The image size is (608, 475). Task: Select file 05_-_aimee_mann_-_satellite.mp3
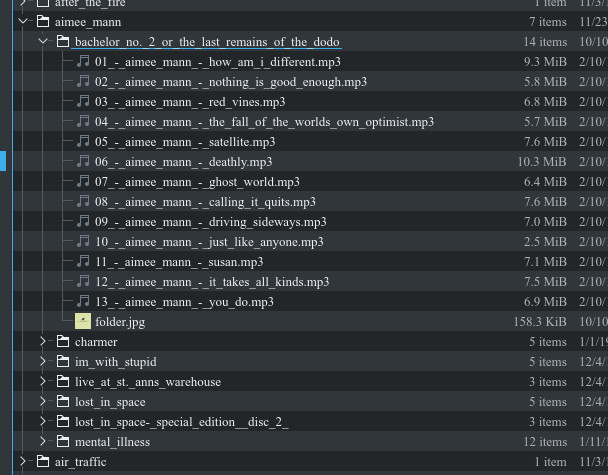click(x=185, y=142)
